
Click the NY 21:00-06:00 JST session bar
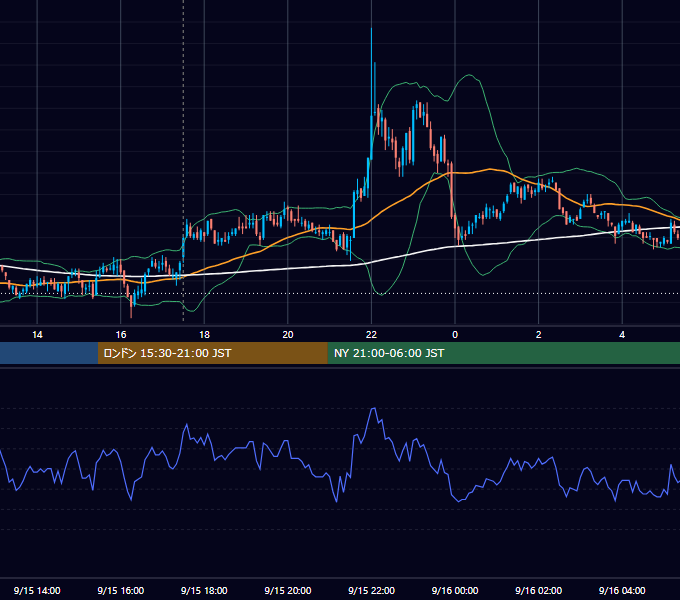[503, 353]
